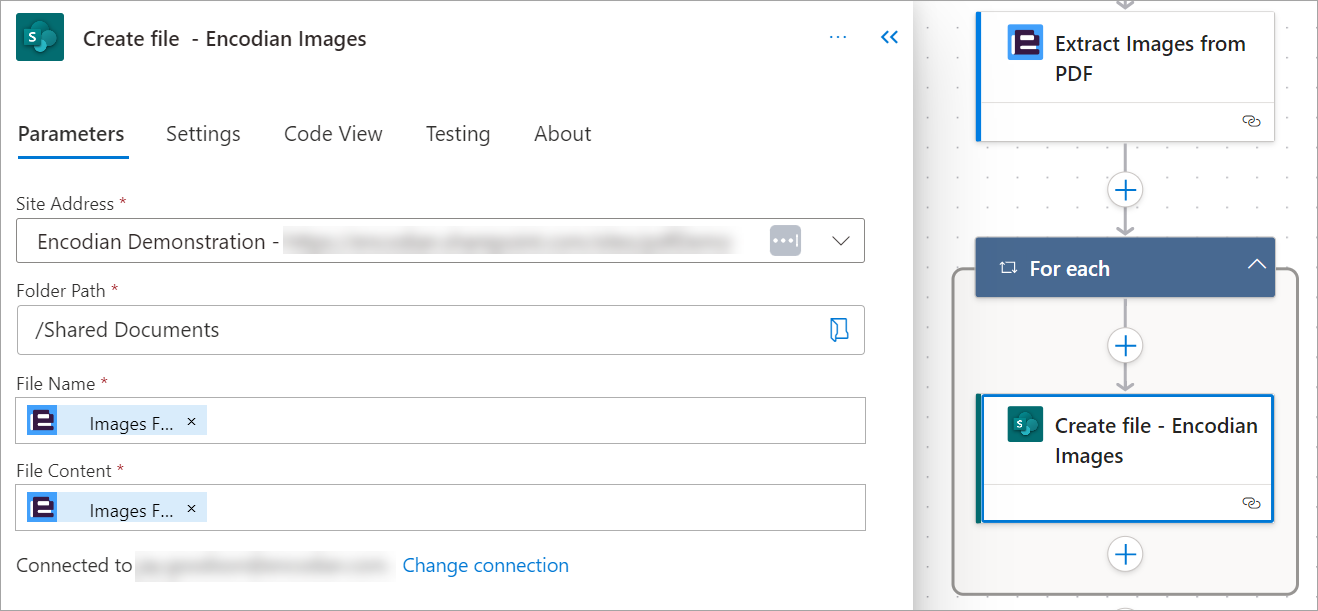Open the folder picker icon in Folder Path

click(839, 330)
